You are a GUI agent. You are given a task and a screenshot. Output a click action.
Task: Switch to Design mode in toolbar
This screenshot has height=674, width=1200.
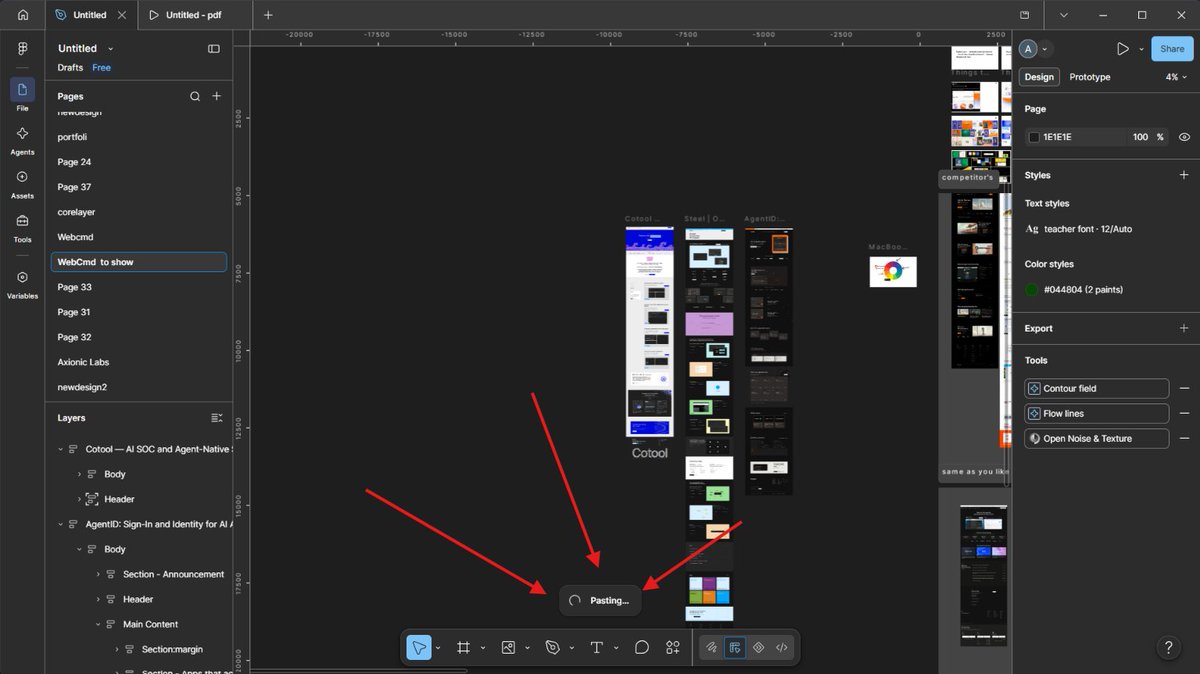pyautogui.click(x=735, y=648)
